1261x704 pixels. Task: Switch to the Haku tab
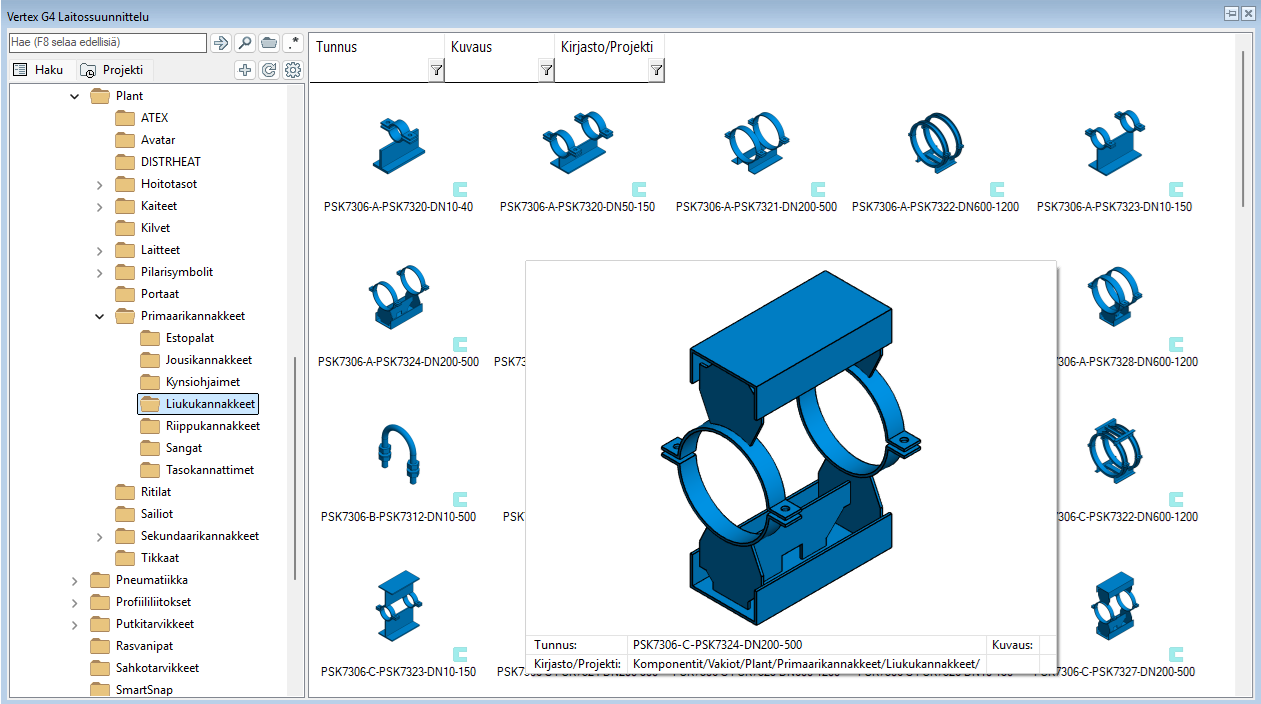coord(38,69)
